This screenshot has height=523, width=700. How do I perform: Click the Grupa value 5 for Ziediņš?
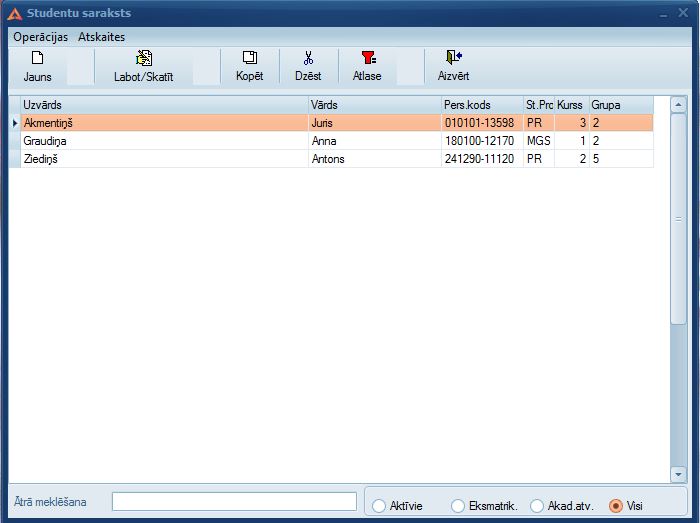coord(621,159)
